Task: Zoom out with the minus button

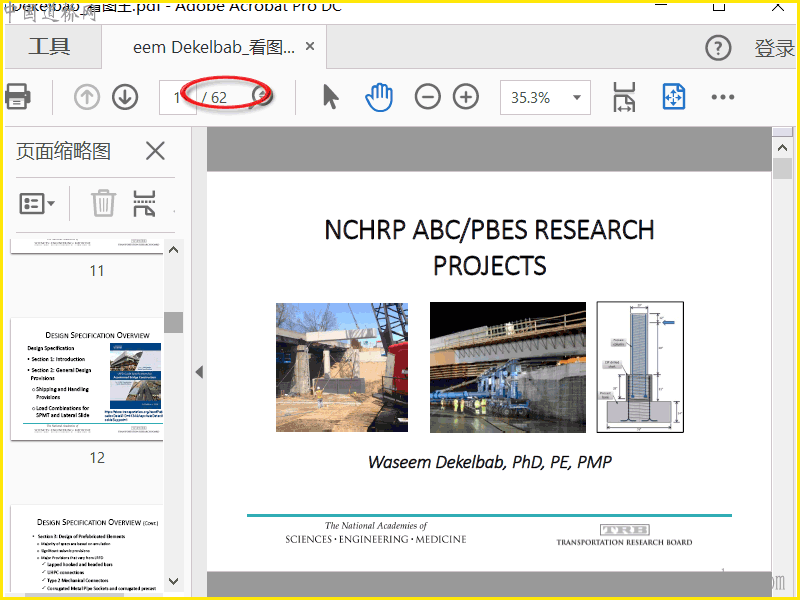Action: click(x=428, y=97)
